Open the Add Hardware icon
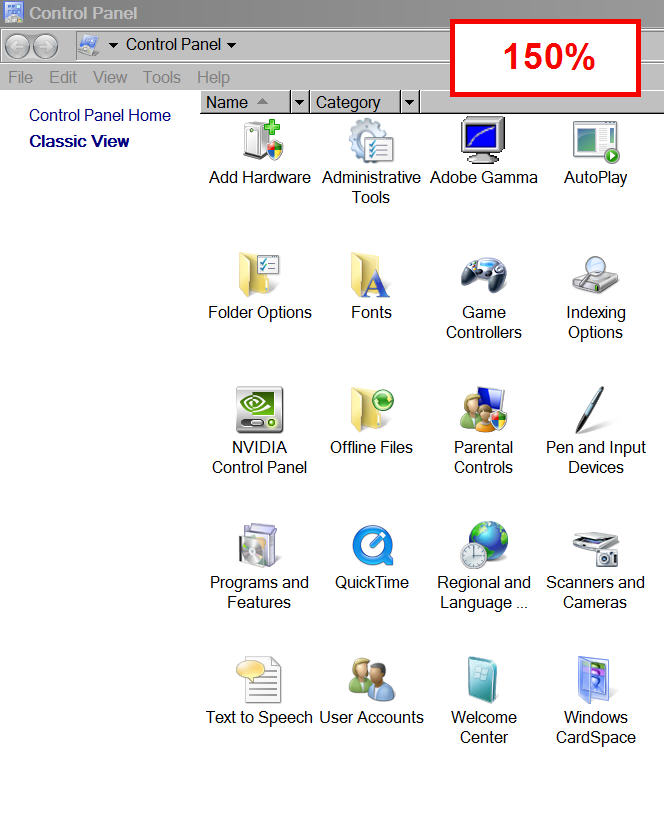 coord(263,139)
